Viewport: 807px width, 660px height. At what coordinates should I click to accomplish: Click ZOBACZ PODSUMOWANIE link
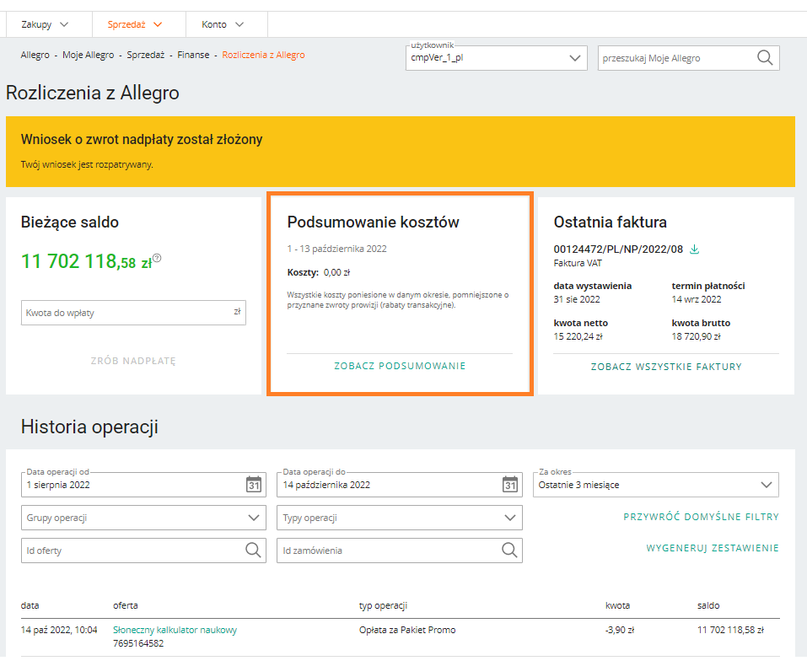point(400,366)
